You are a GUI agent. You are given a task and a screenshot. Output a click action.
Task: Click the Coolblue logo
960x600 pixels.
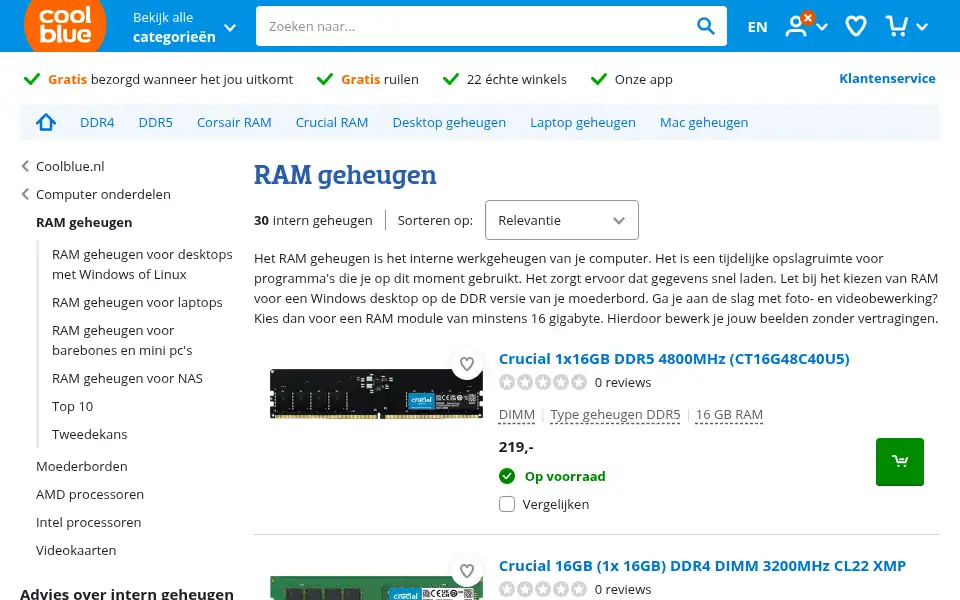(65, 24)
